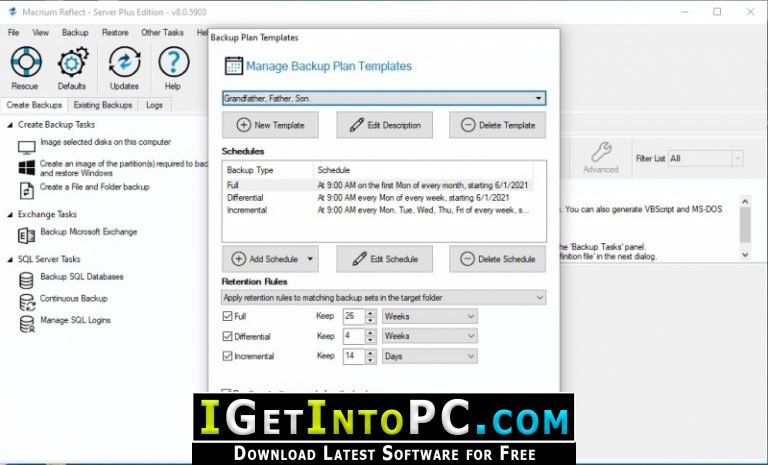The image size is (768, 465).
Task: Click the Delete Schedule button
Action: click(498, 259)
